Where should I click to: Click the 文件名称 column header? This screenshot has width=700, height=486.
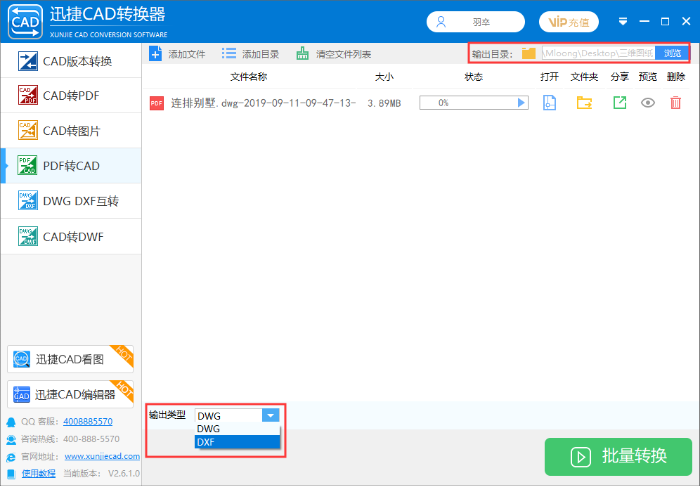(x=249, y=77)
